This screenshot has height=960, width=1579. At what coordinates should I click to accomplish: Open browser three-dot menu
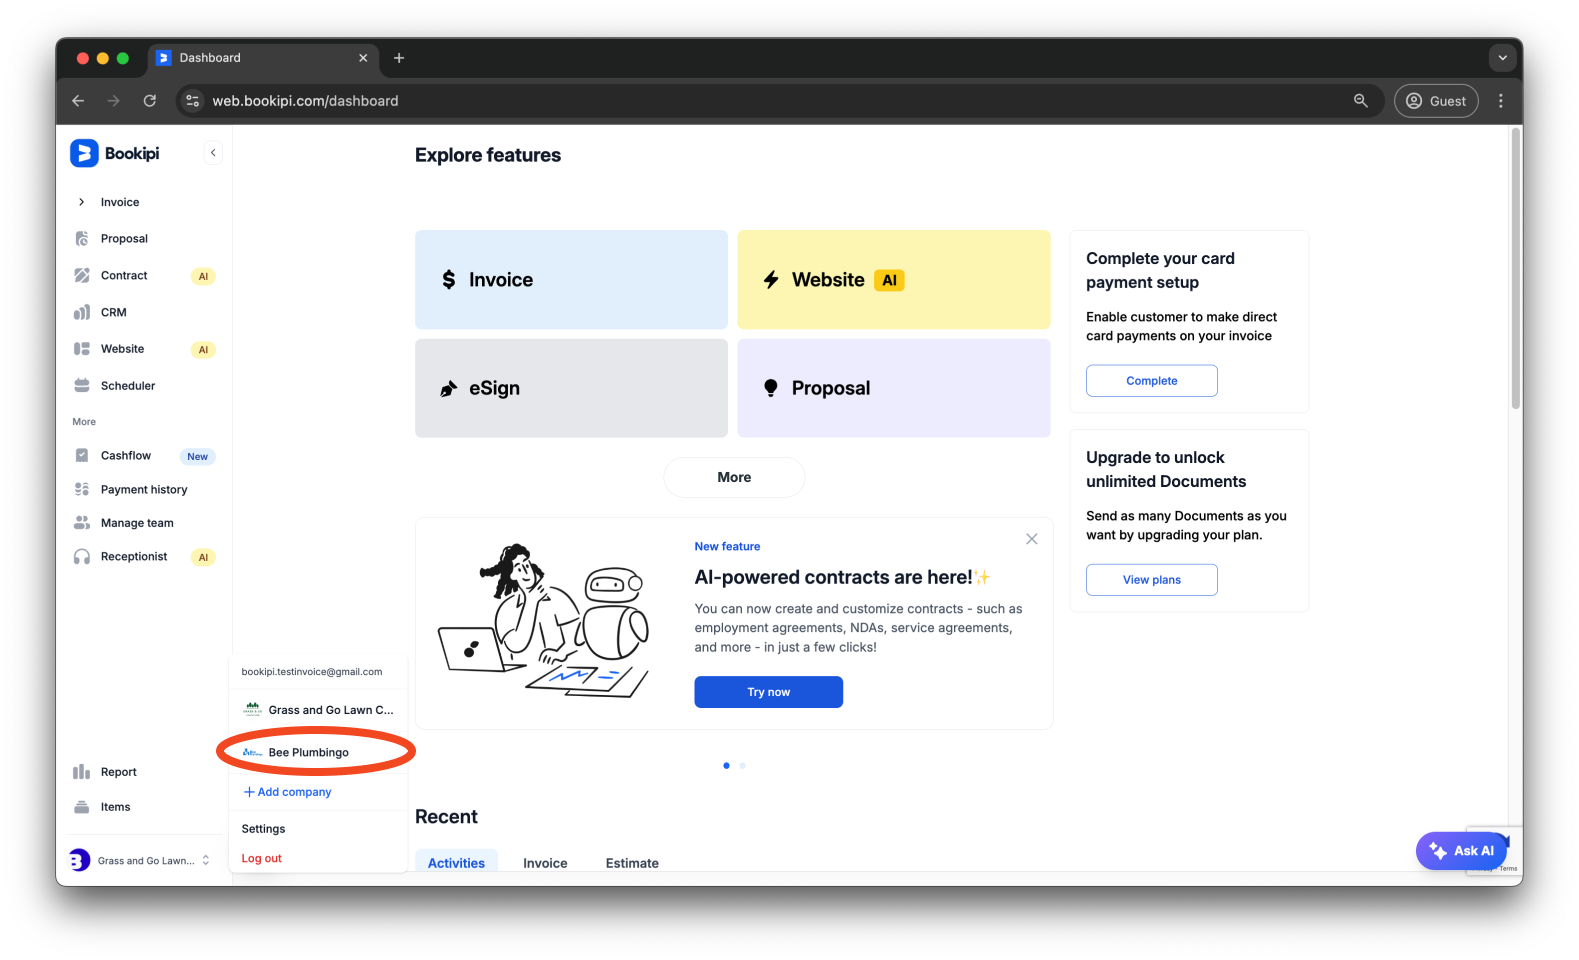[x=1501, y=101]
